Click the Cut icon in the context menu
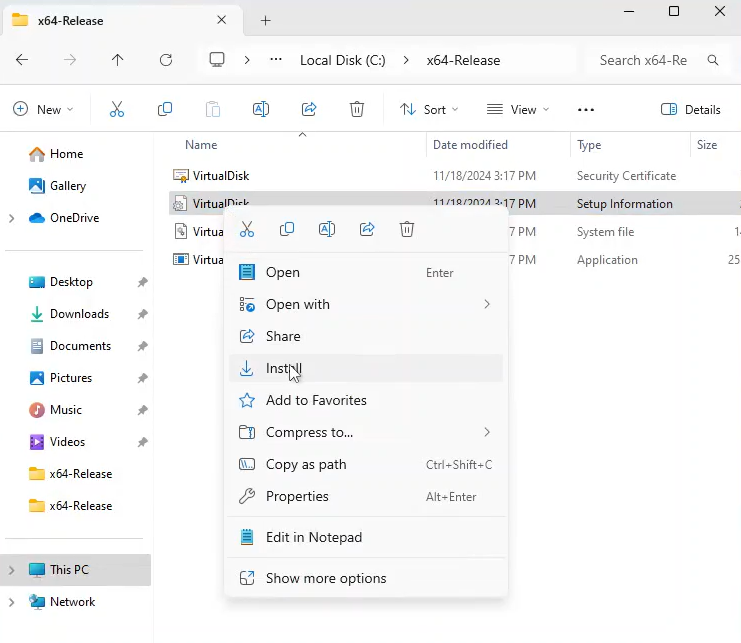This screenshot has width=741, height=643. click(247, 230)
